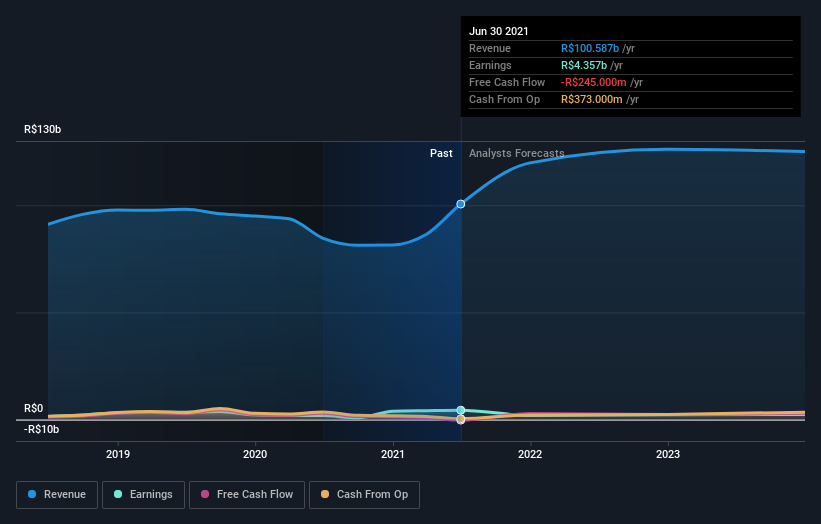Click the Jun 30 2021 tooltip date
The height and width of the screenshot is (524, 821).
point(498,31)
